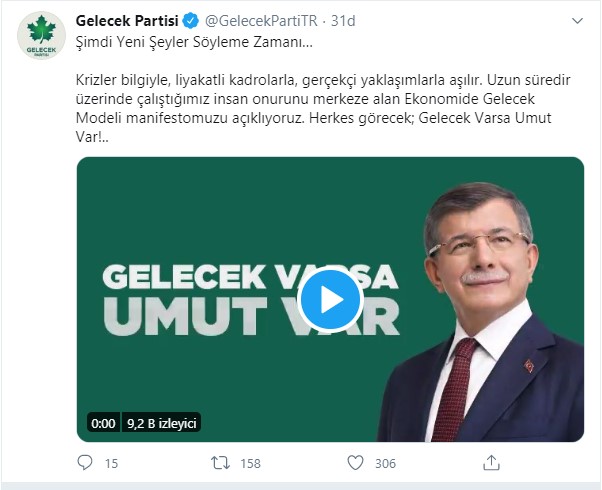Click the 15 replies count
602x490 pixels.
pos(111,464)
